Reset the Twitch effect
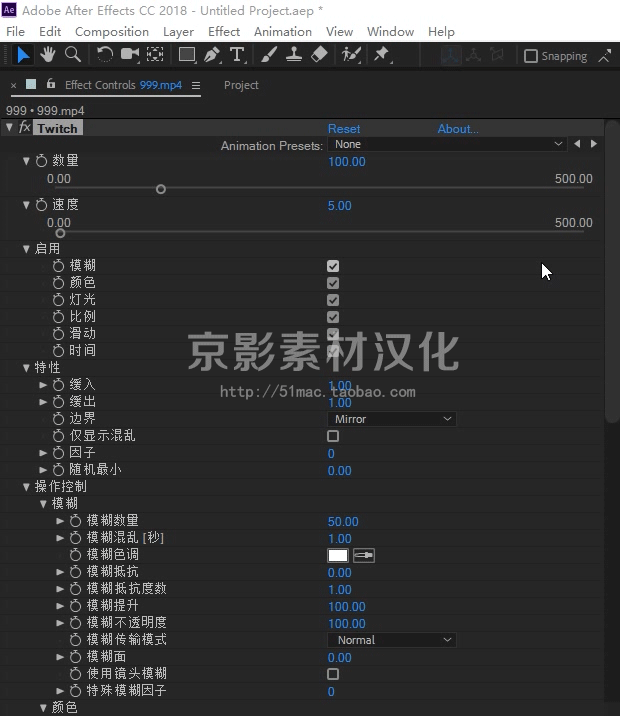 pos(344,129)
